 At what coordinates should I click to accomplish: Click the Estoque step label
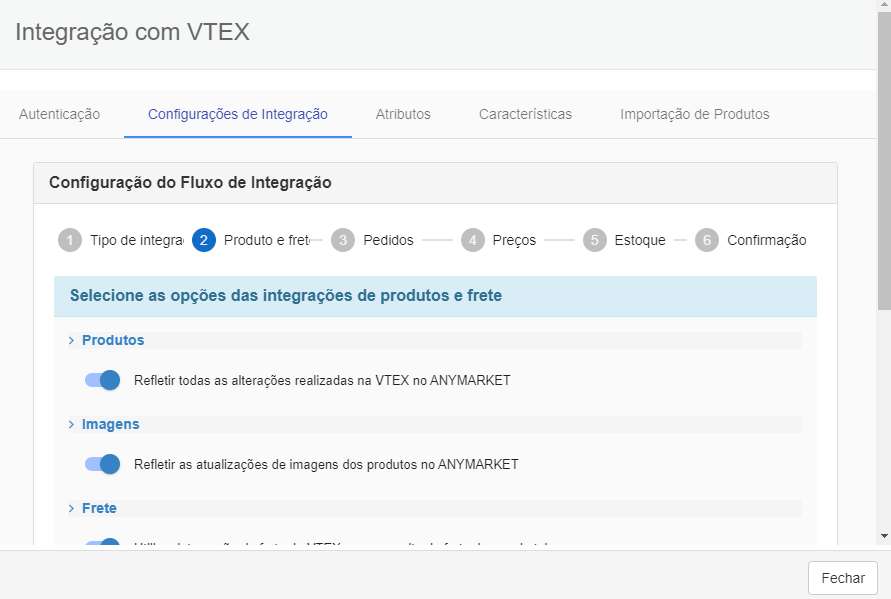click(640, 240)
